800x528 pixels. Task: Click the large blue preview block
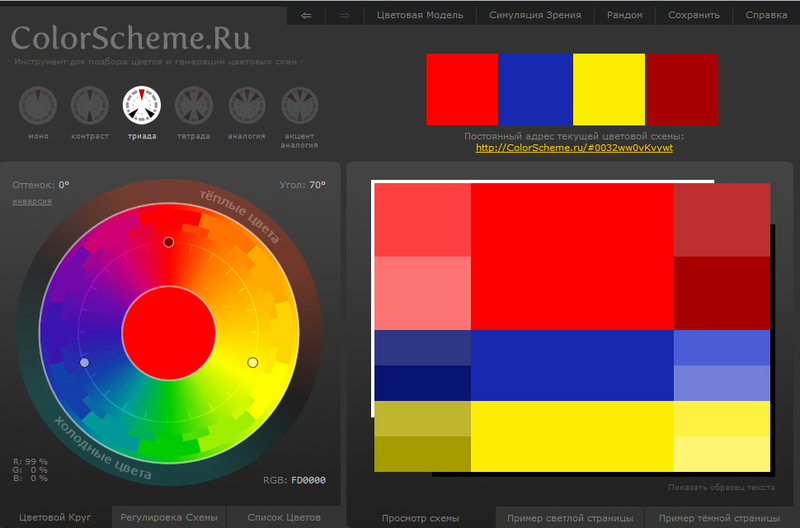click(x=572, y=365)
